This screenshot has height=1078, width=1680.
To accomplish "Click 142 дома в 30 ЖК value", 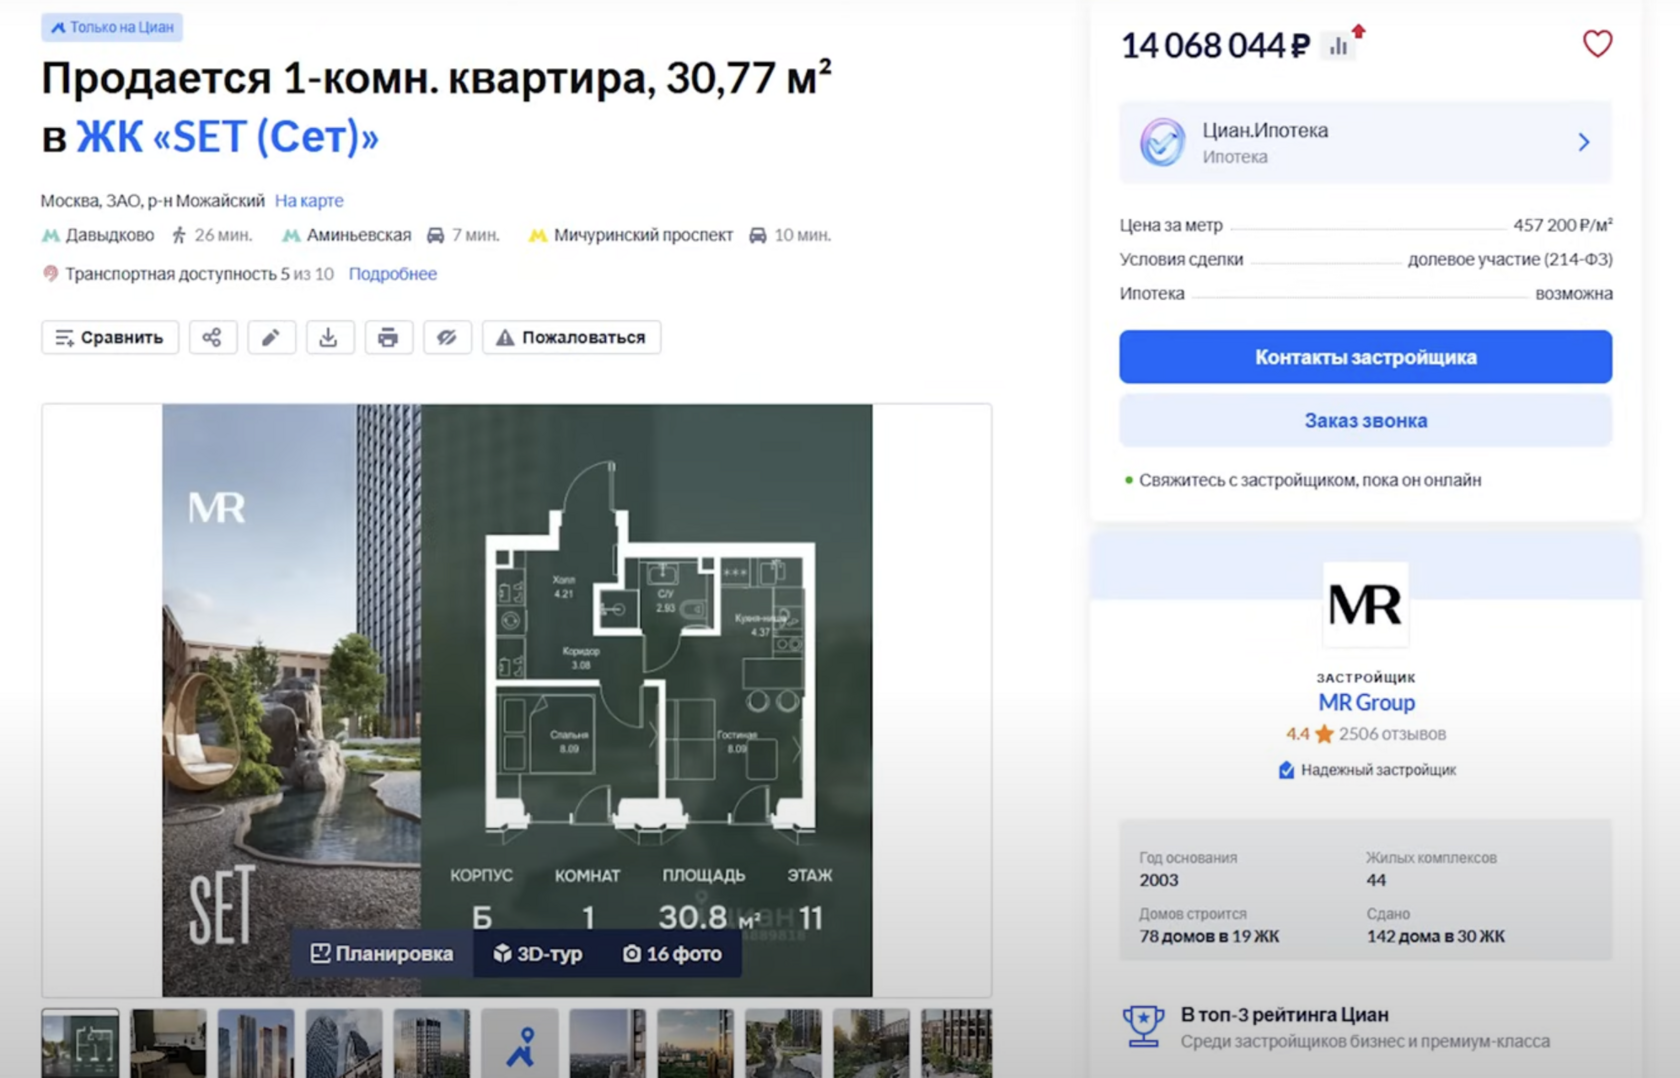I will click(1435, 937).
